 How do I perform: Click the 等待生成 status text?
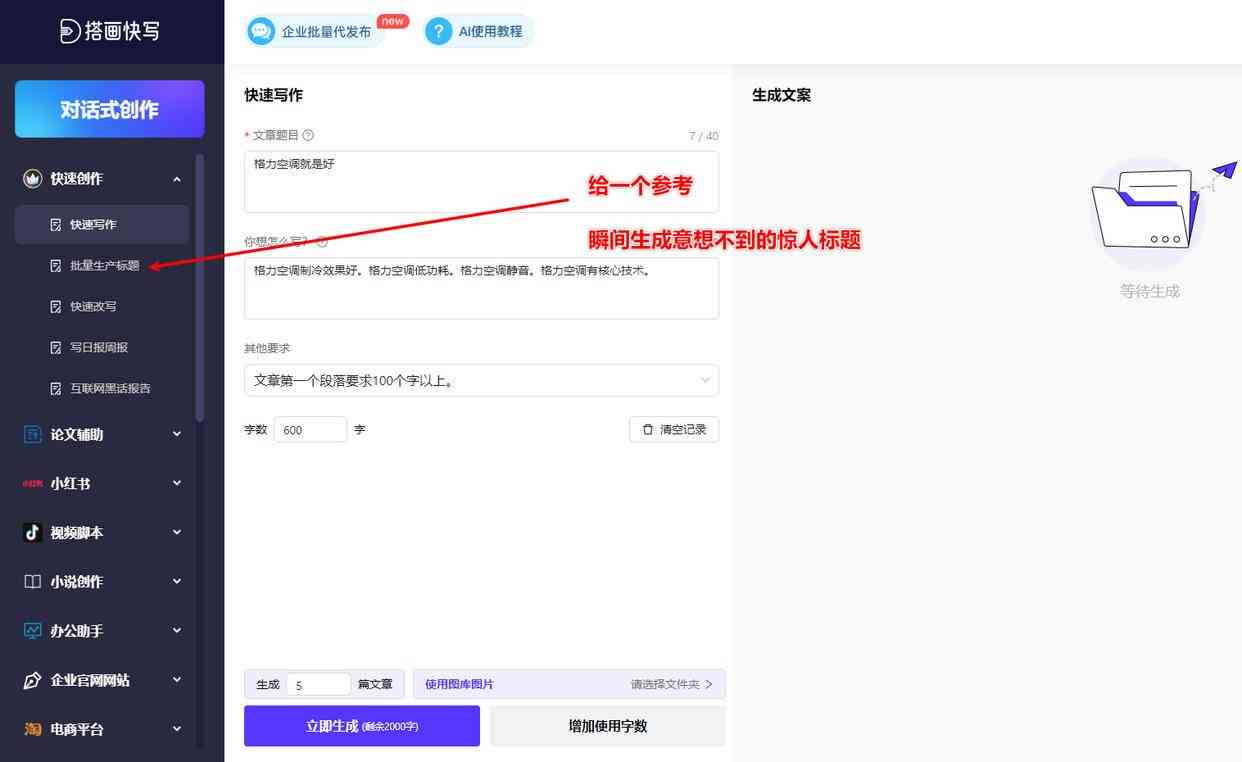pyautogui.click(x=1150, y=292)
